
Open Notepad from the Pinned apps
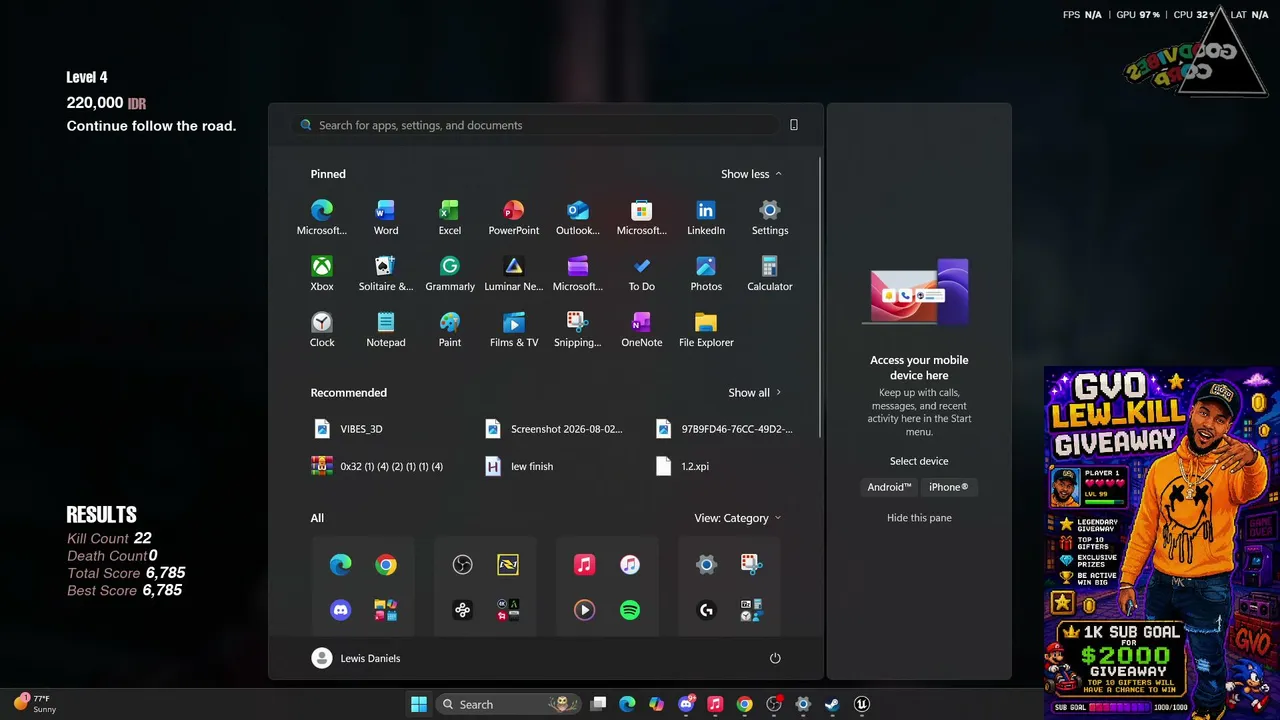point(386,329)
